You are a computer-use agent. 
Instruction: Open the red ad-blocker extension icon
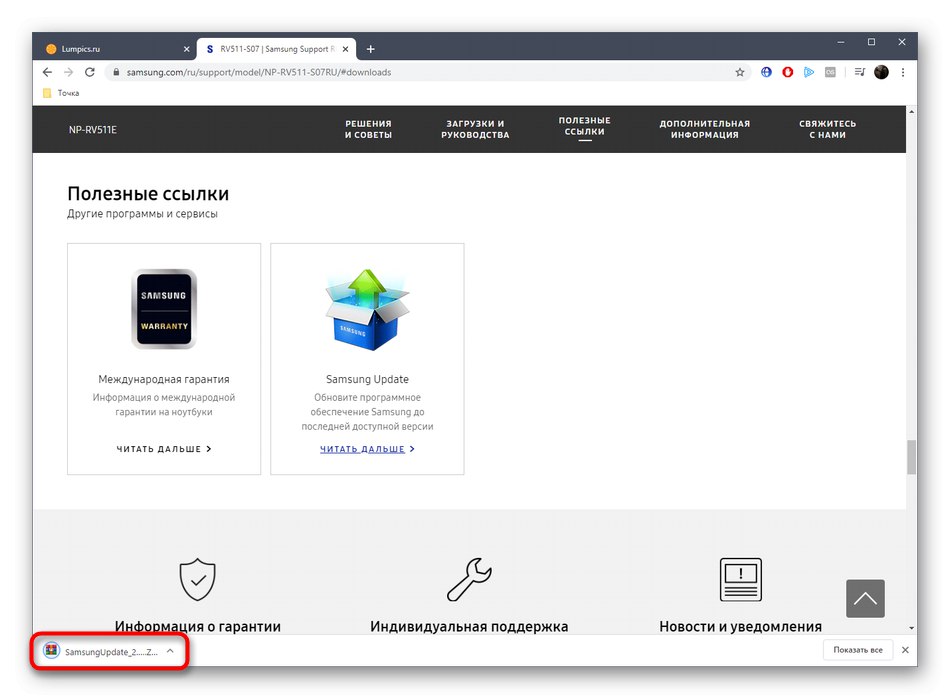(787, 72)
